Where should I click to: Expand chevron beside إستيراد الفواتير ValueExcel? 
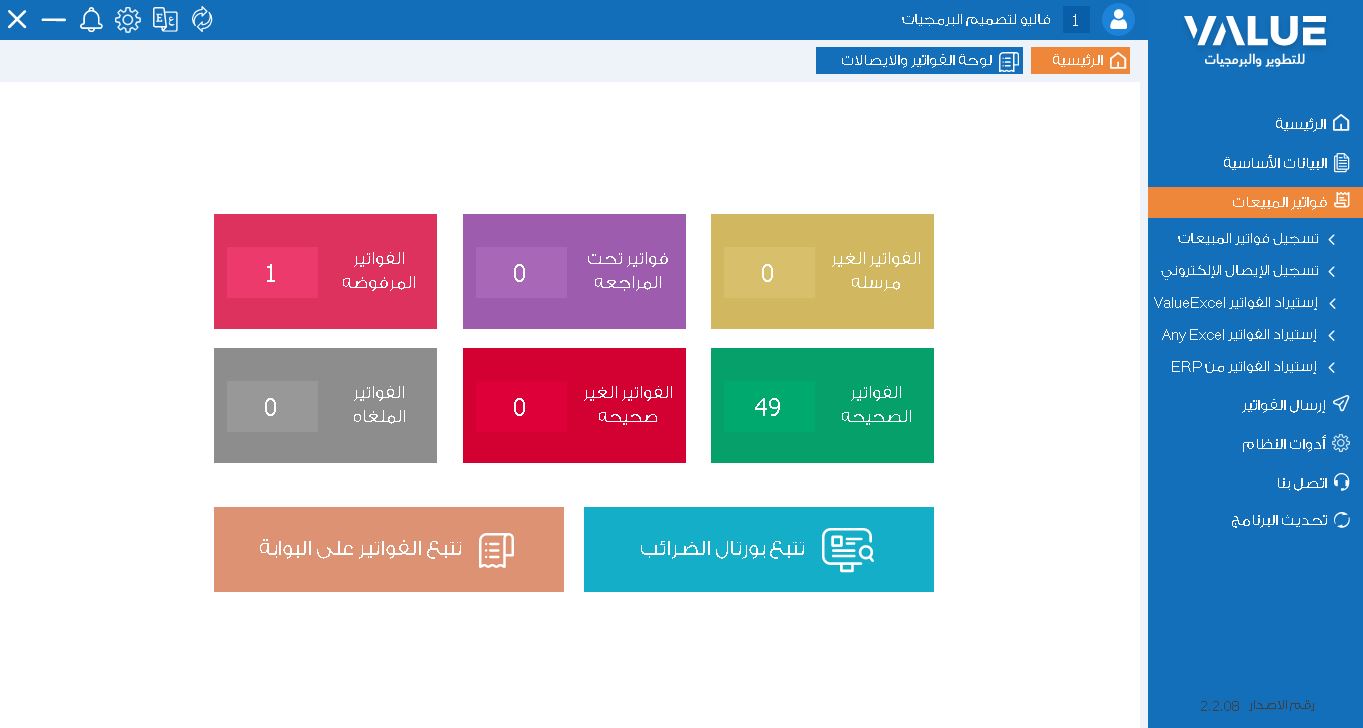(x=1331, y=303)
